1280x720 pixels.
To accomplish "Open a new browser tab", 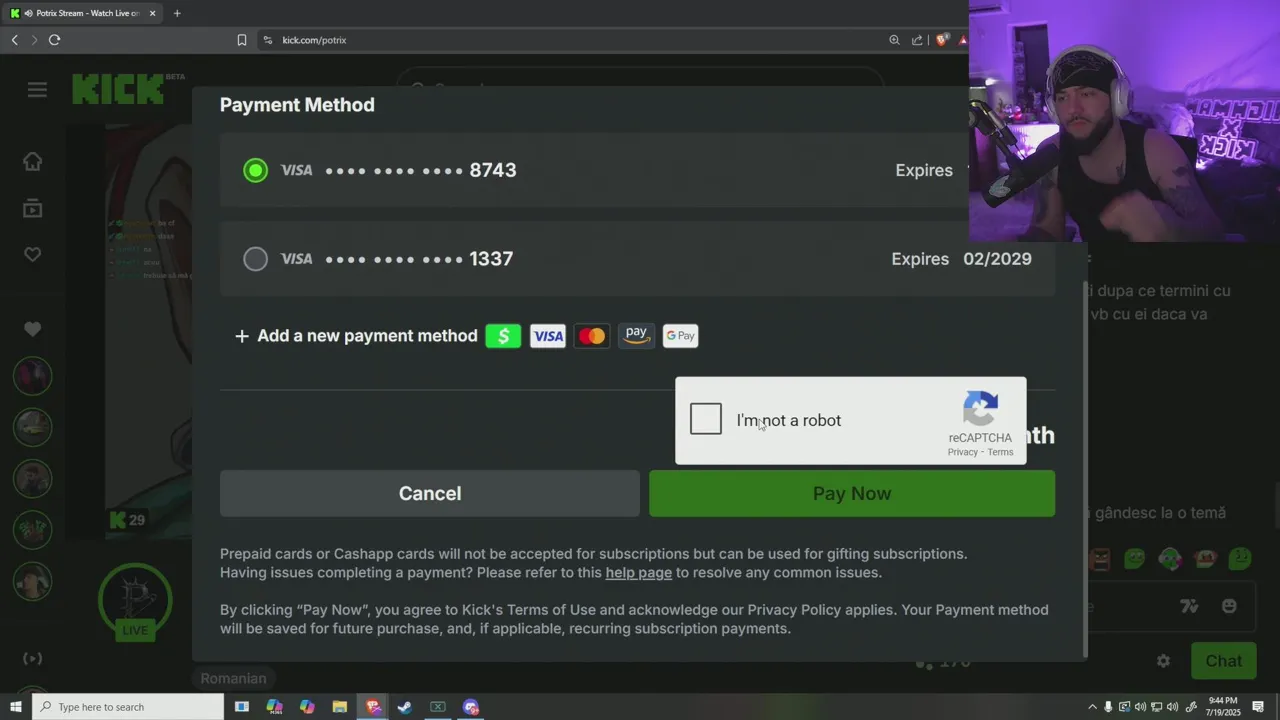I will [177, 13].
